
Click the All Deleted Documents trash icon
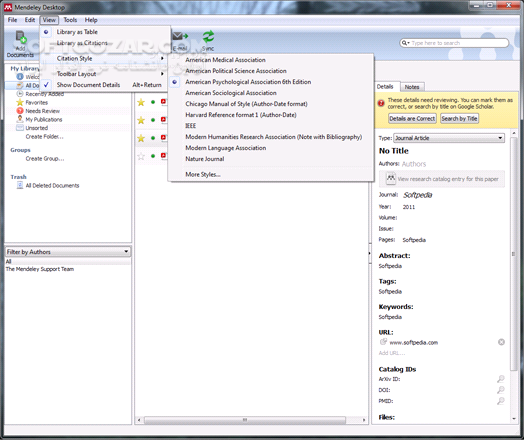[x=20, y=185]
